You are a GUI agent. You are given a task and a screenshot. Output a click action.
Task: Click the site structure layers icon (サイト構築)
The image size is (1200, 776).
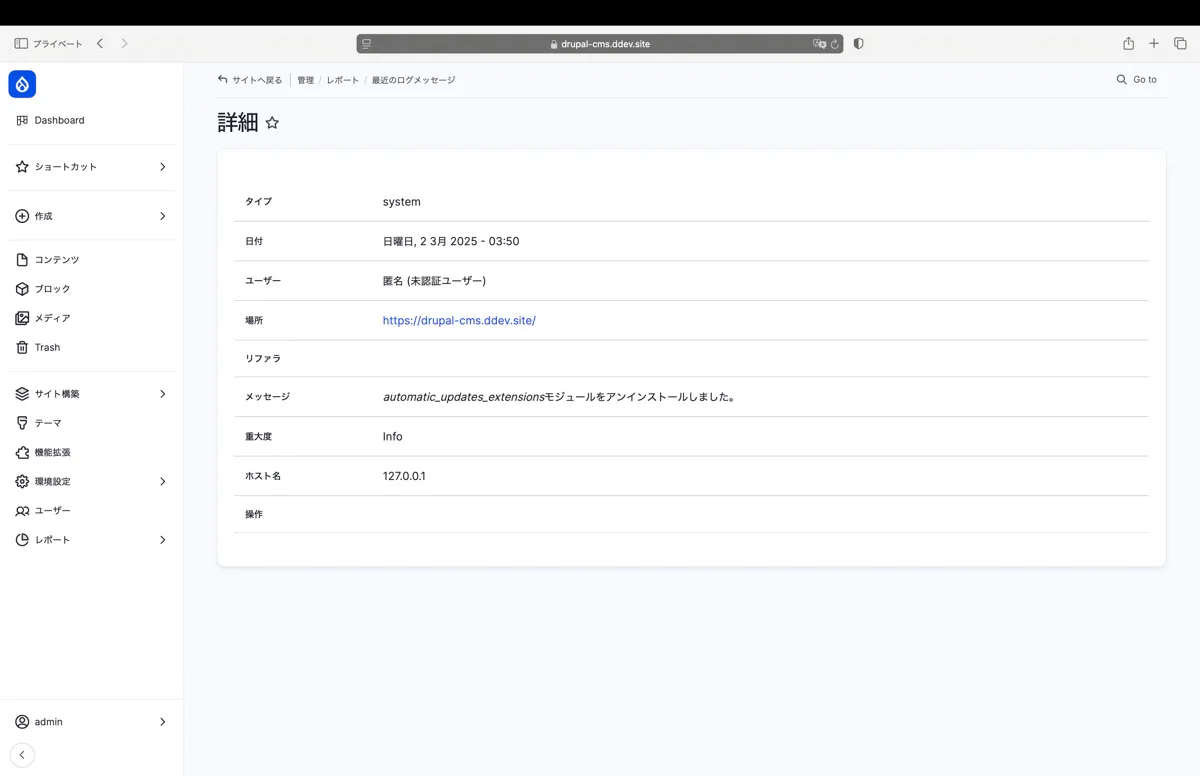[22, 394]
